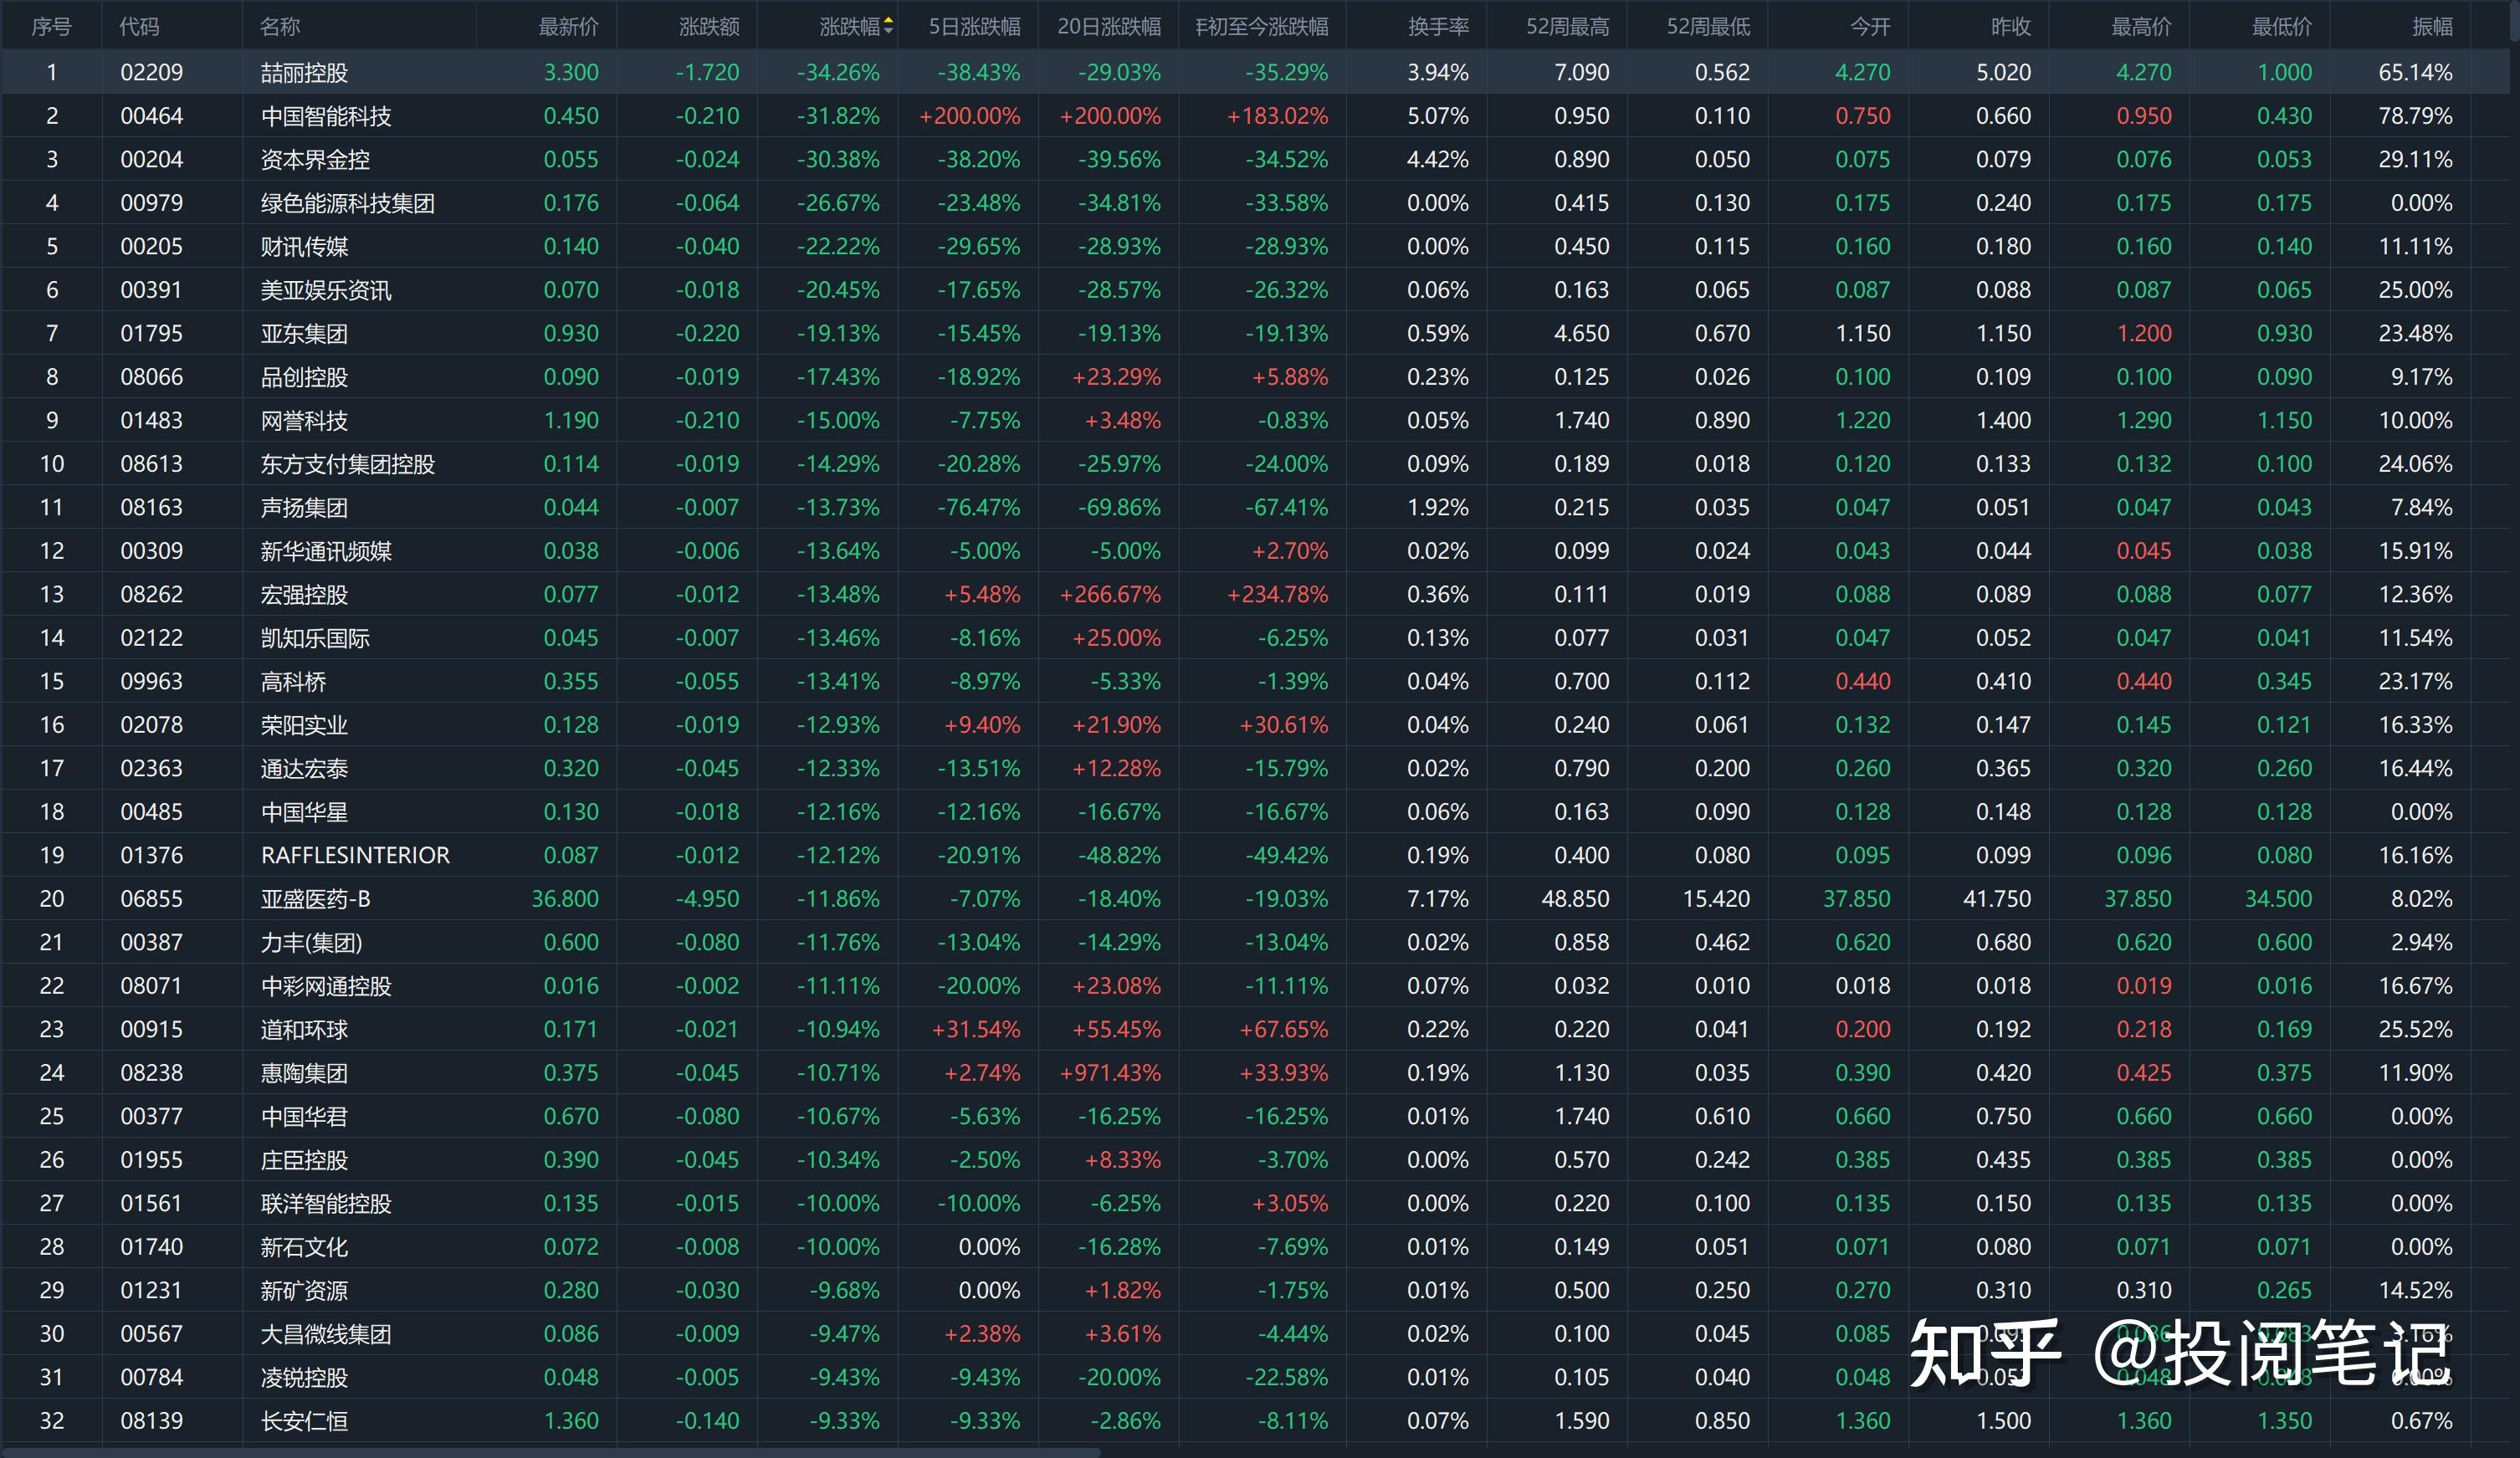Screen dimensions: 2520x1458
Task: Sort by 5日涨跌幅 column header
Action: tap(975, 27)
